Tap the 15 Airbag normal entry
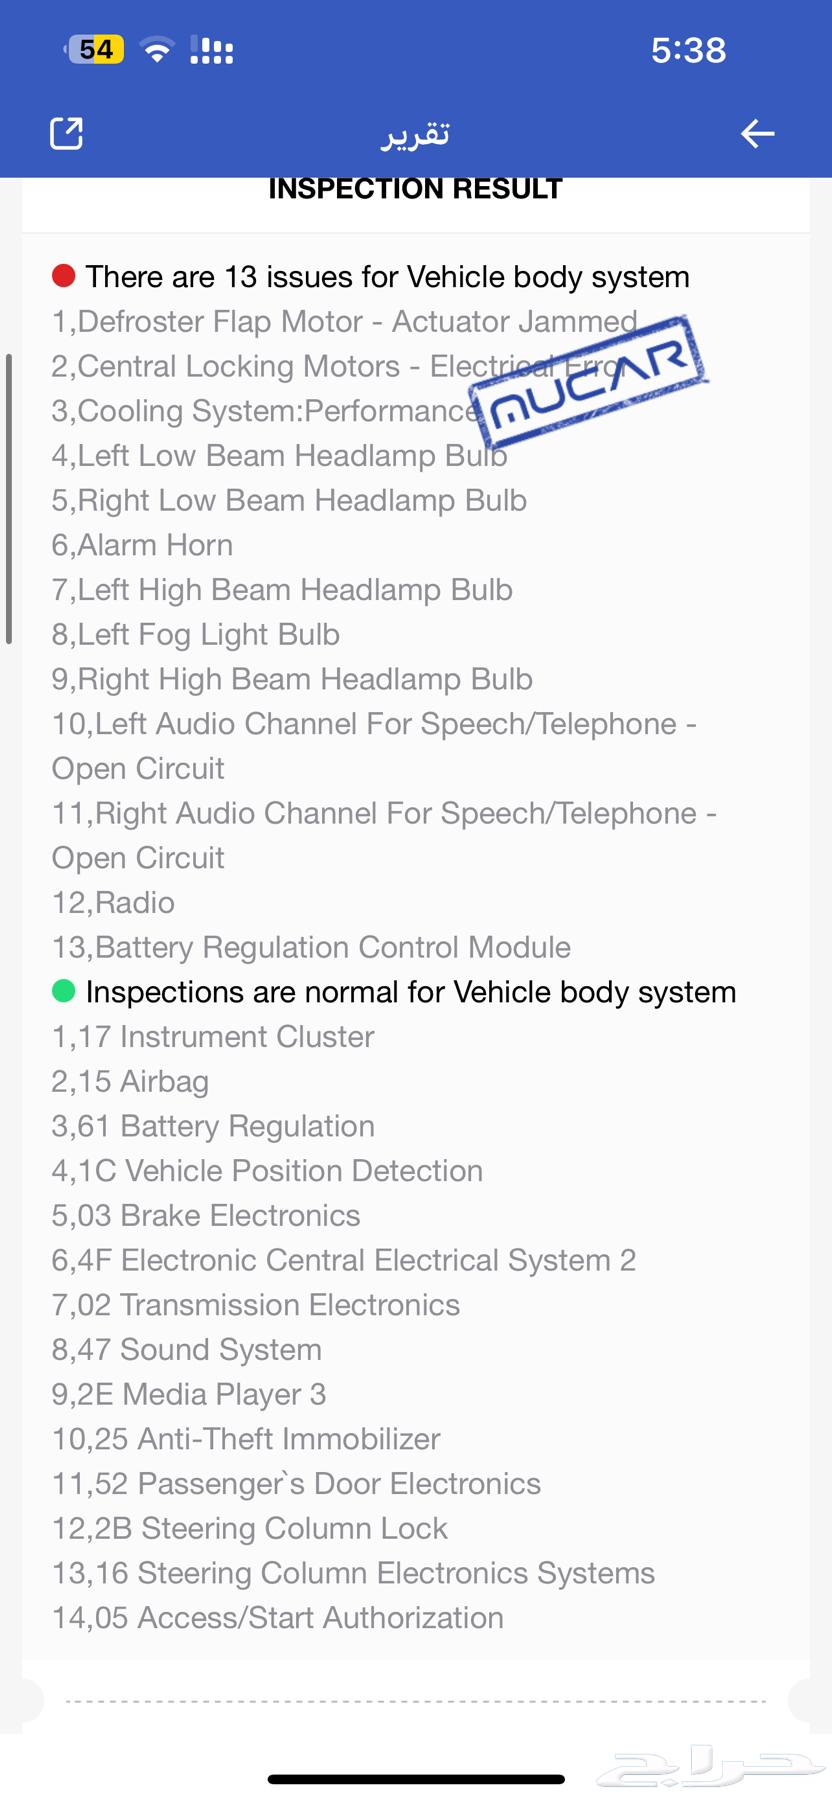This screenshot has width=832, height=1800. point(130,1081)
